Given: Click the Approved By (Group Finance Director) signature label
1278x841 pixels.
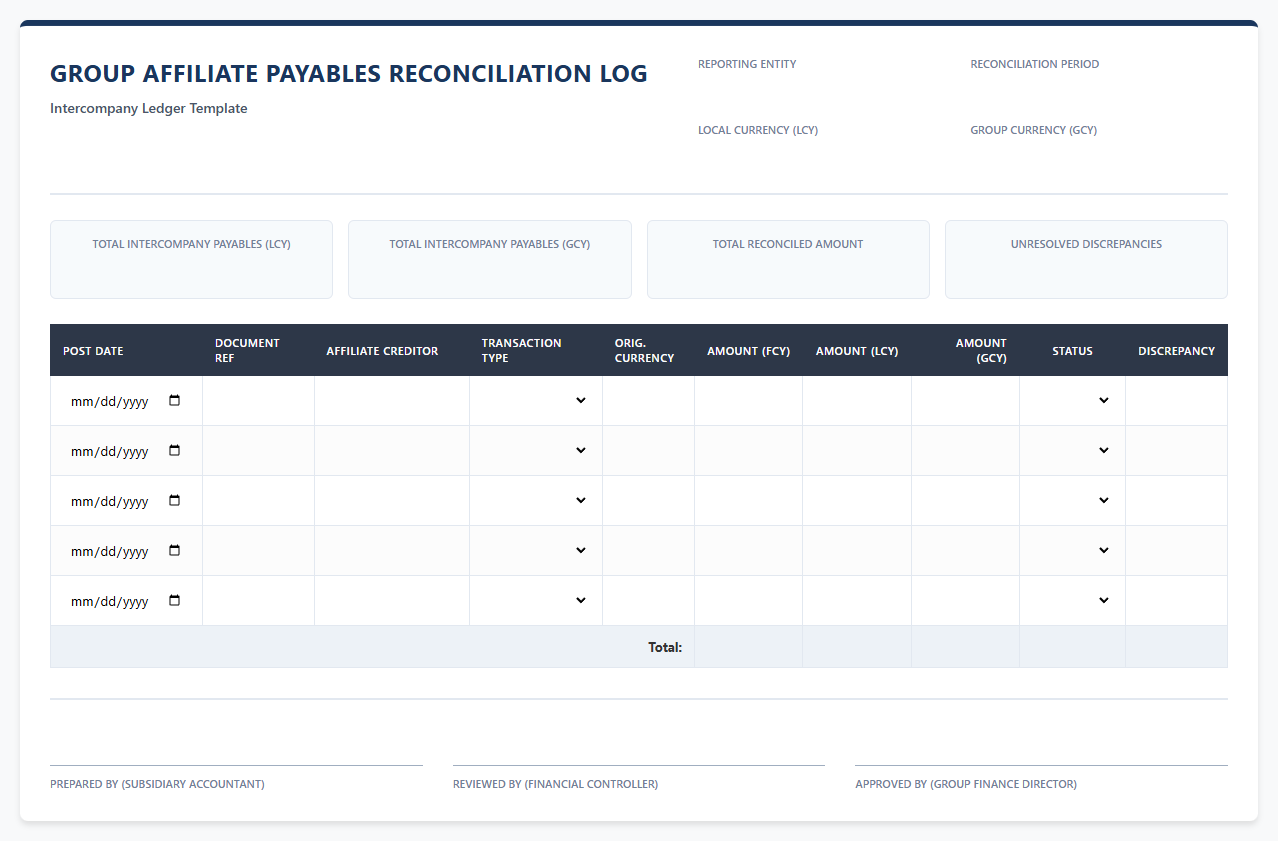Looking at the screenshot, I should tap(966, 784).
